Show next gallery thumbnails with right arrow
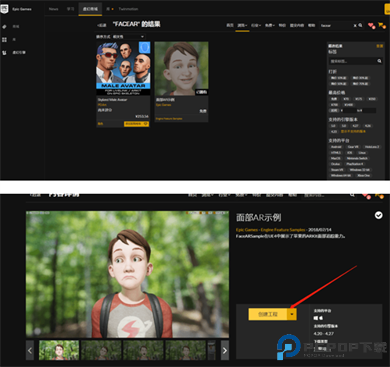The image size is (390, 367). point(225,350)
